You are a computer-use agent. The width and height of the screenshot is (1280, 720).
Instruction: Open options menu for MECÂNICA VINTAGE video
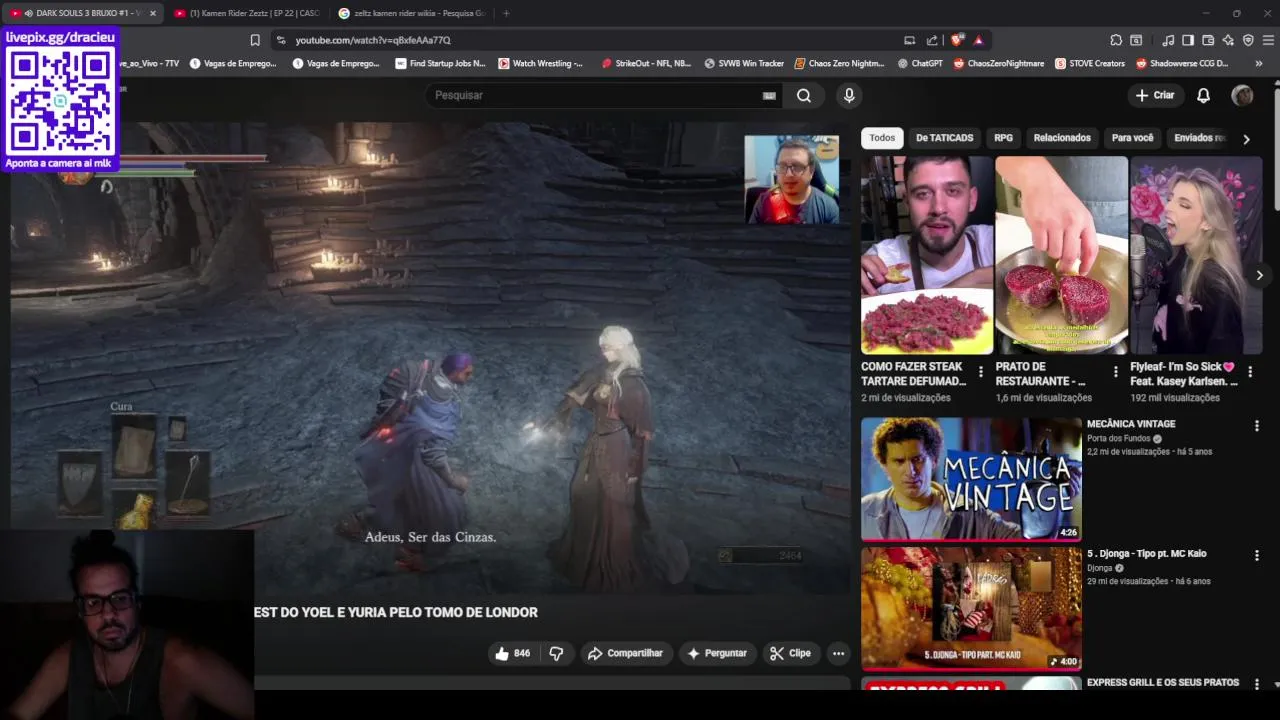(x=1257, y=426)
